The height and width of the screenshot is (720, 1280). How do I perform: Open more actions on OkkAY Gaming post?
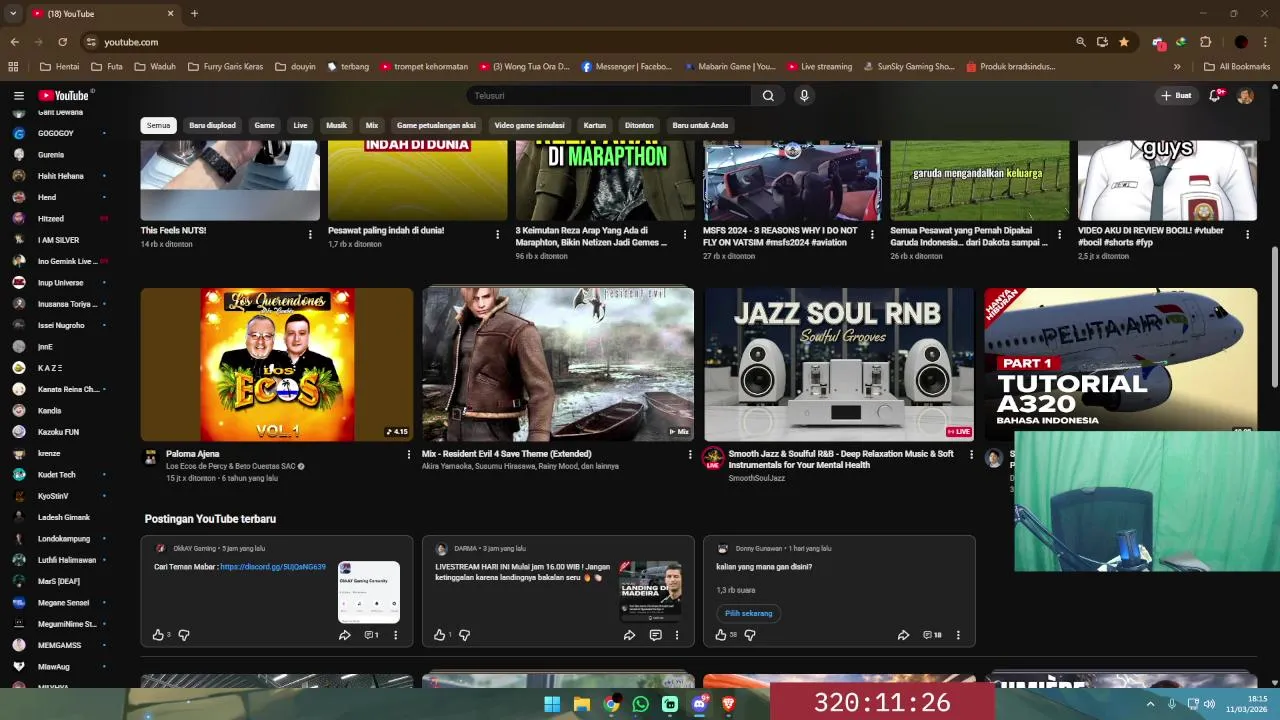pyautogui.click(x=395, y=635)
